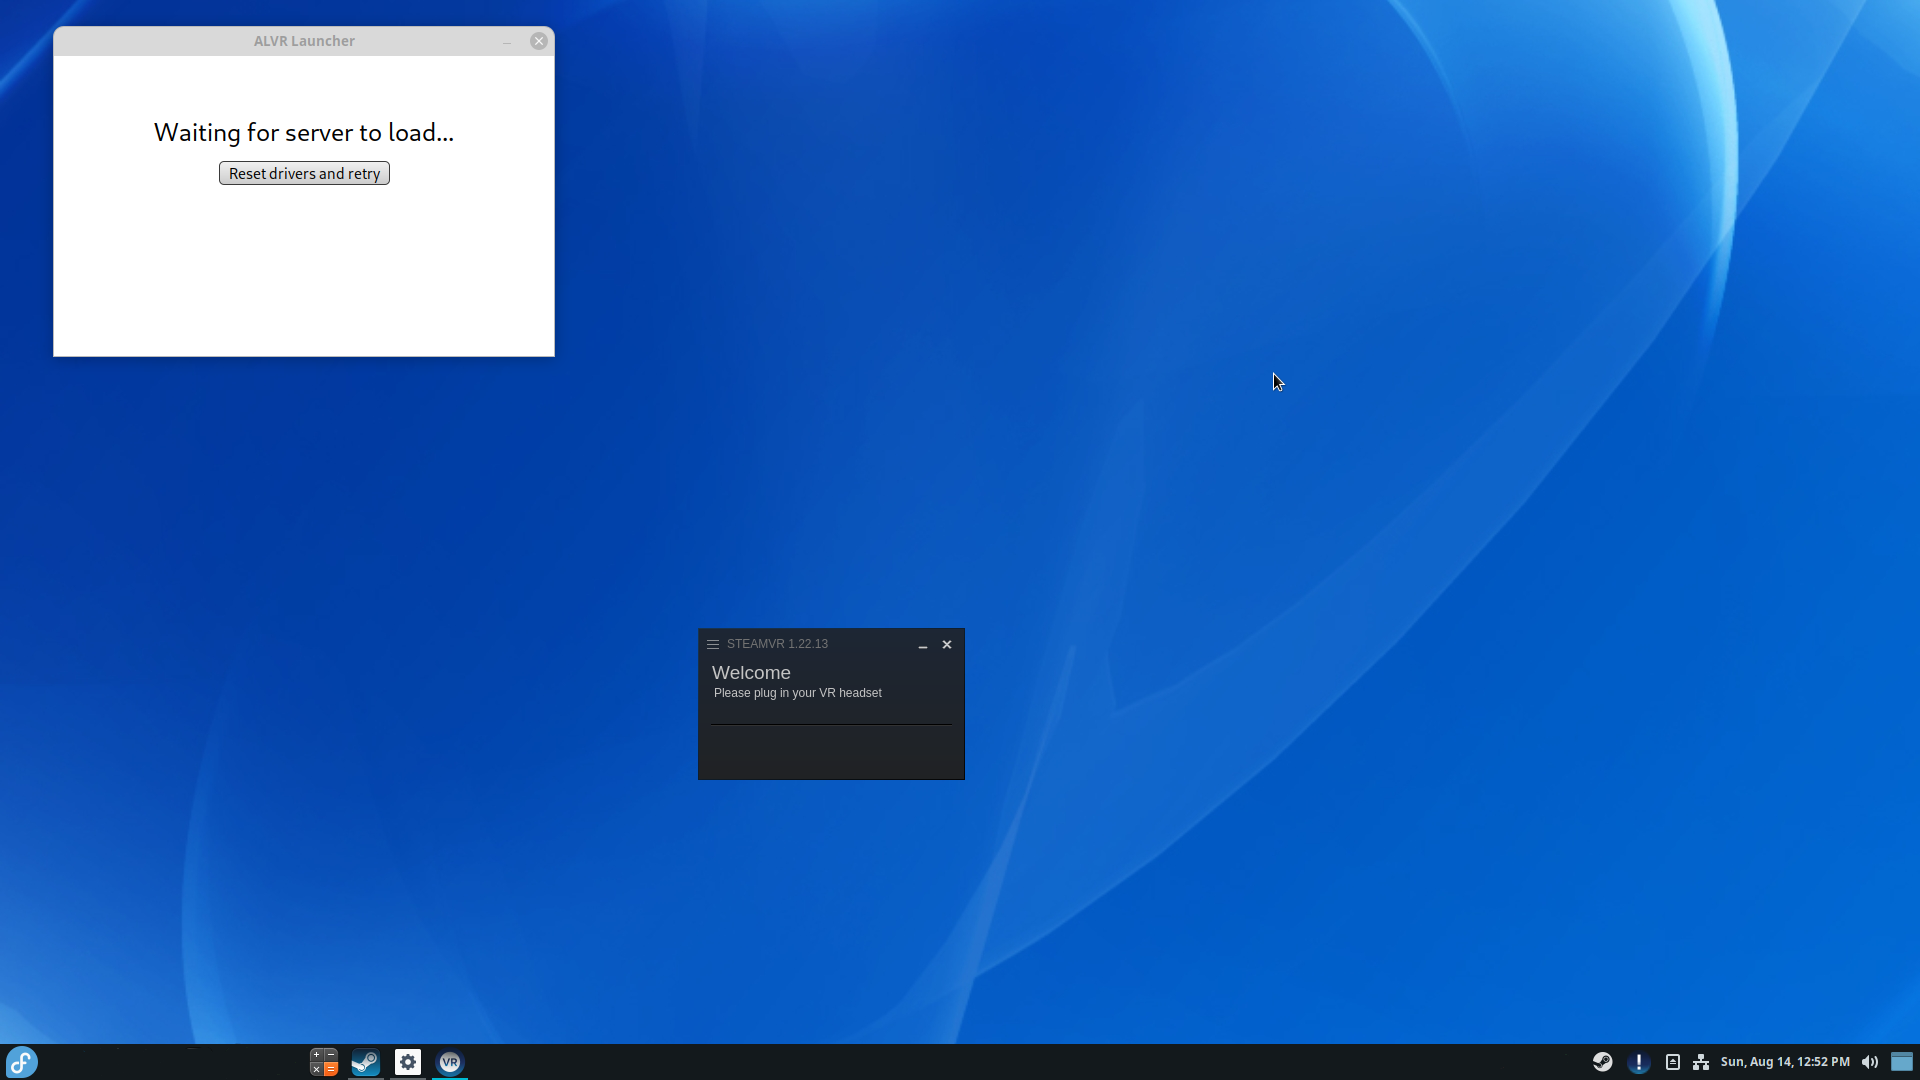Click show desktop at the taskbar's far right

(x=1903, y=1062)
